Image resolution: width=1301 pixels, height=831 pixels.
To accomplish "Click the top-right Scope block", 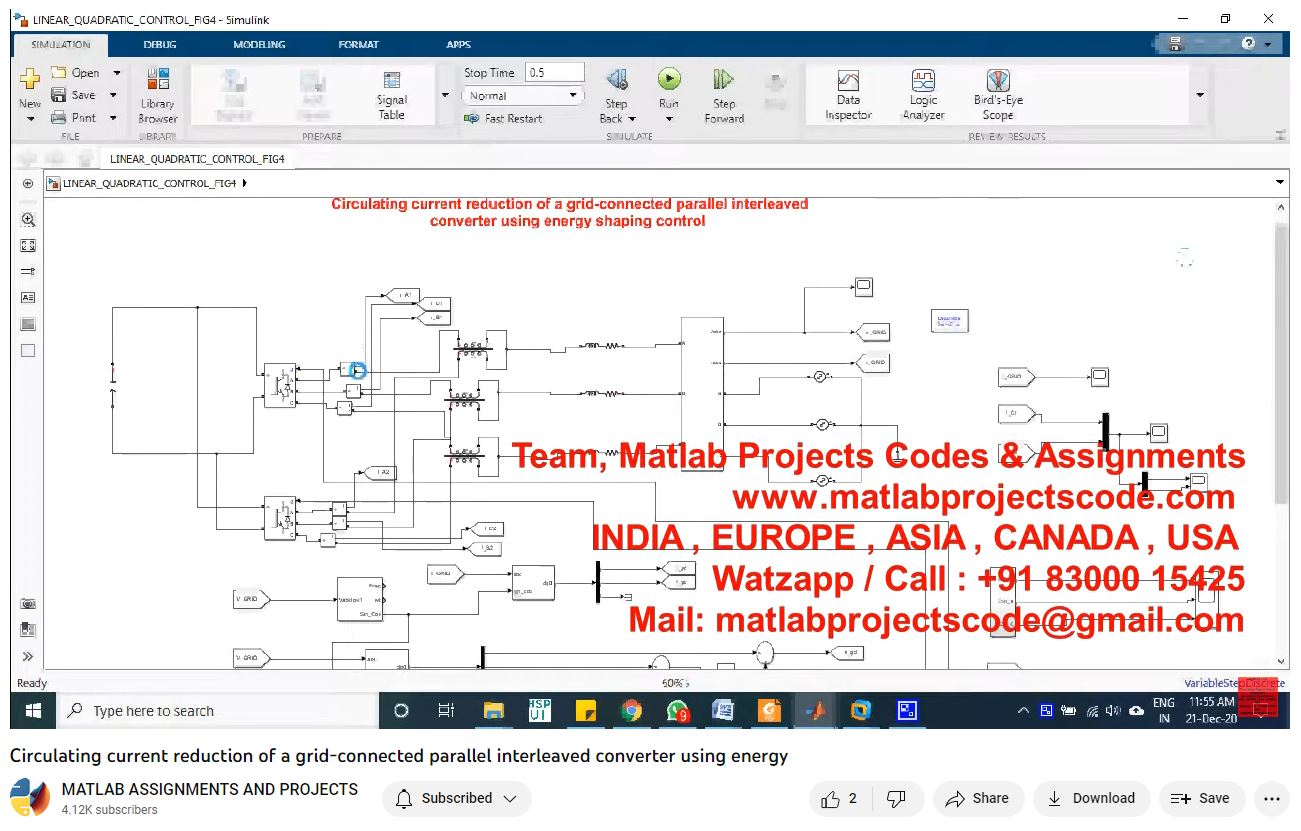I will [863, 287].
